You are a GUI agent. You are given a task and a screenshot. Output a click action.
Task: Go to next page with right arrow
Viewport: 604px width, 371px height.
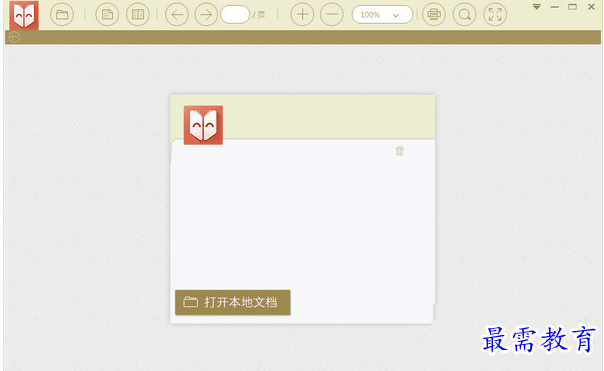(206, 15)
